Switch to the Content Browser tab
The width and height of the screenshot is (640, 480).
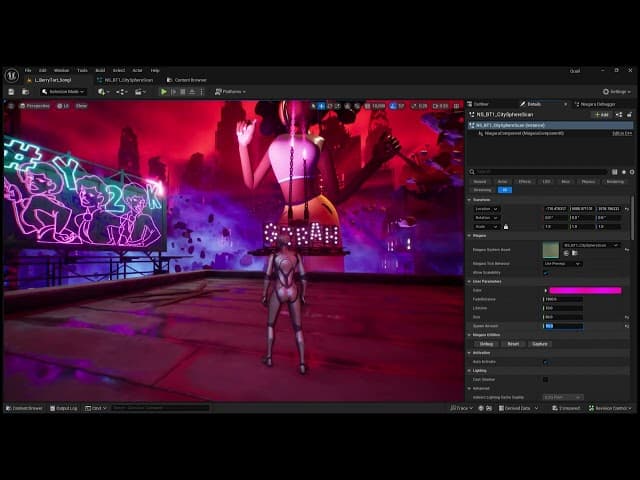coord(187,80)
